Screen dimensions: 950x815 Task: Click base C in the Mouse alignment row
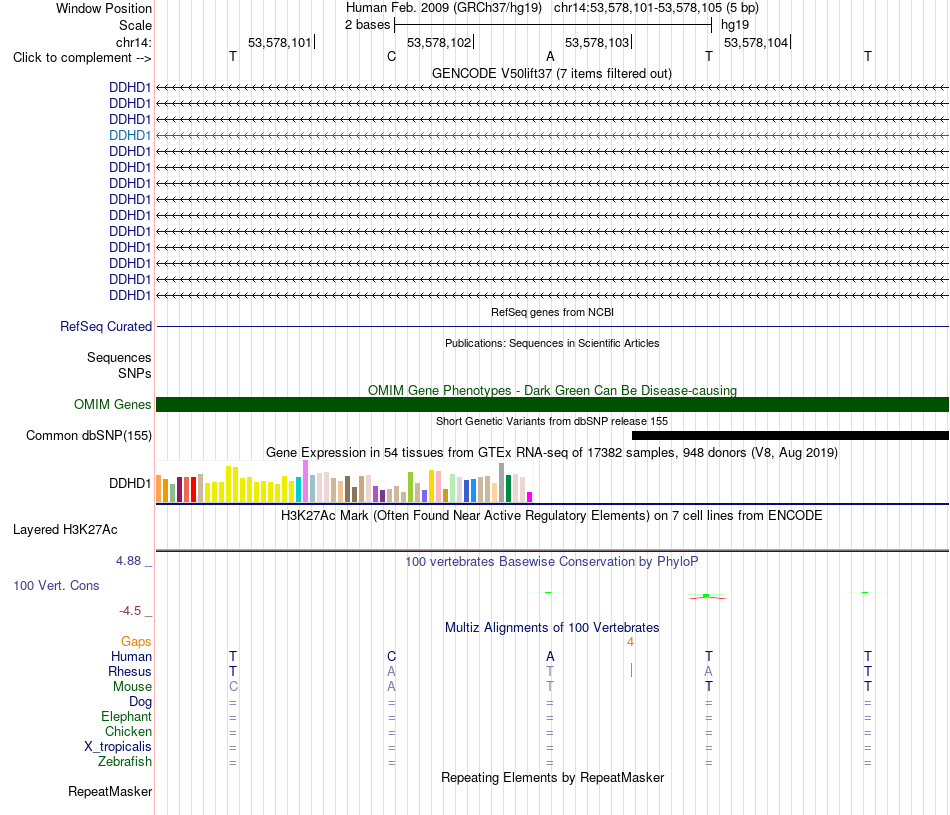[233, 687]
